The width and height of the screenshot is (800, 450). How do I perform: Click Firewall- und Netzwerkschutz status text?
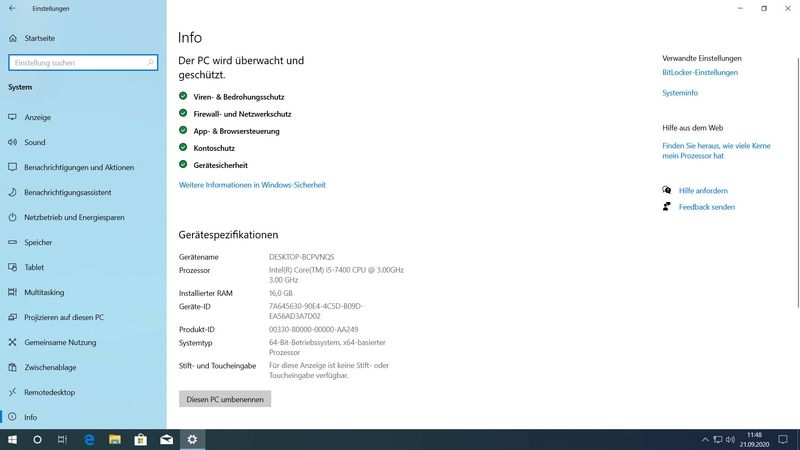[242, 114]
